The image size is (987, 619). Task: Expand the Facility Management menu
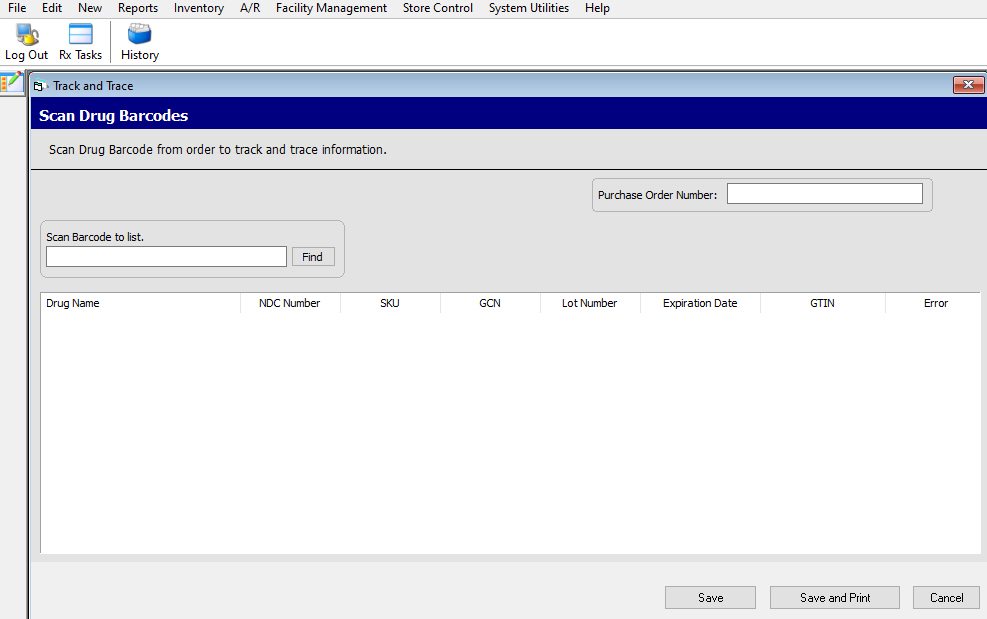point(331,8)
